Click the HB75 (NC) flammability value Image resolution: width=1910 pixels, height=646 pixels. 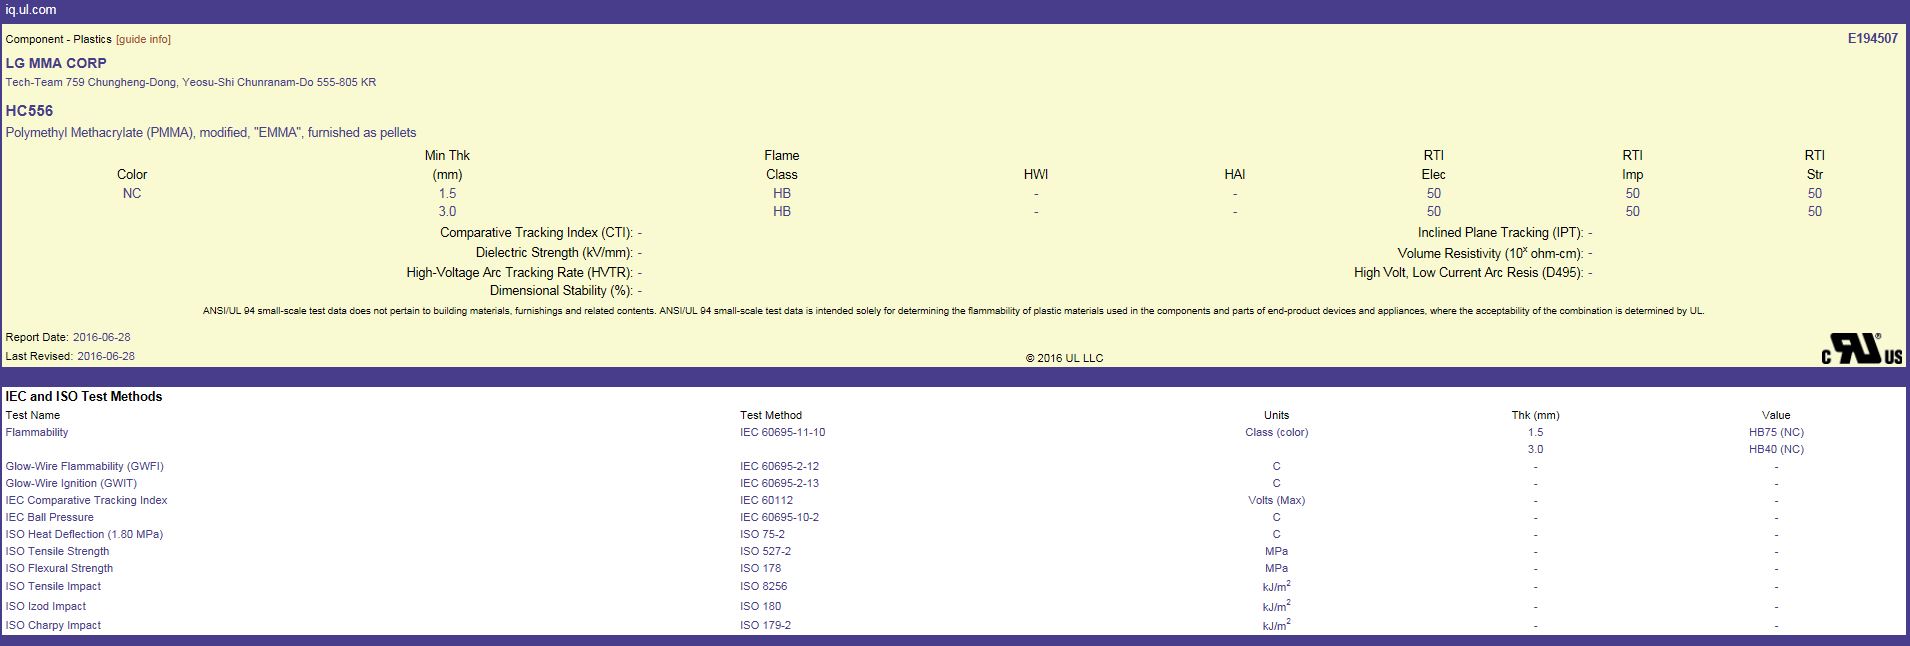tap(1776, 432)
